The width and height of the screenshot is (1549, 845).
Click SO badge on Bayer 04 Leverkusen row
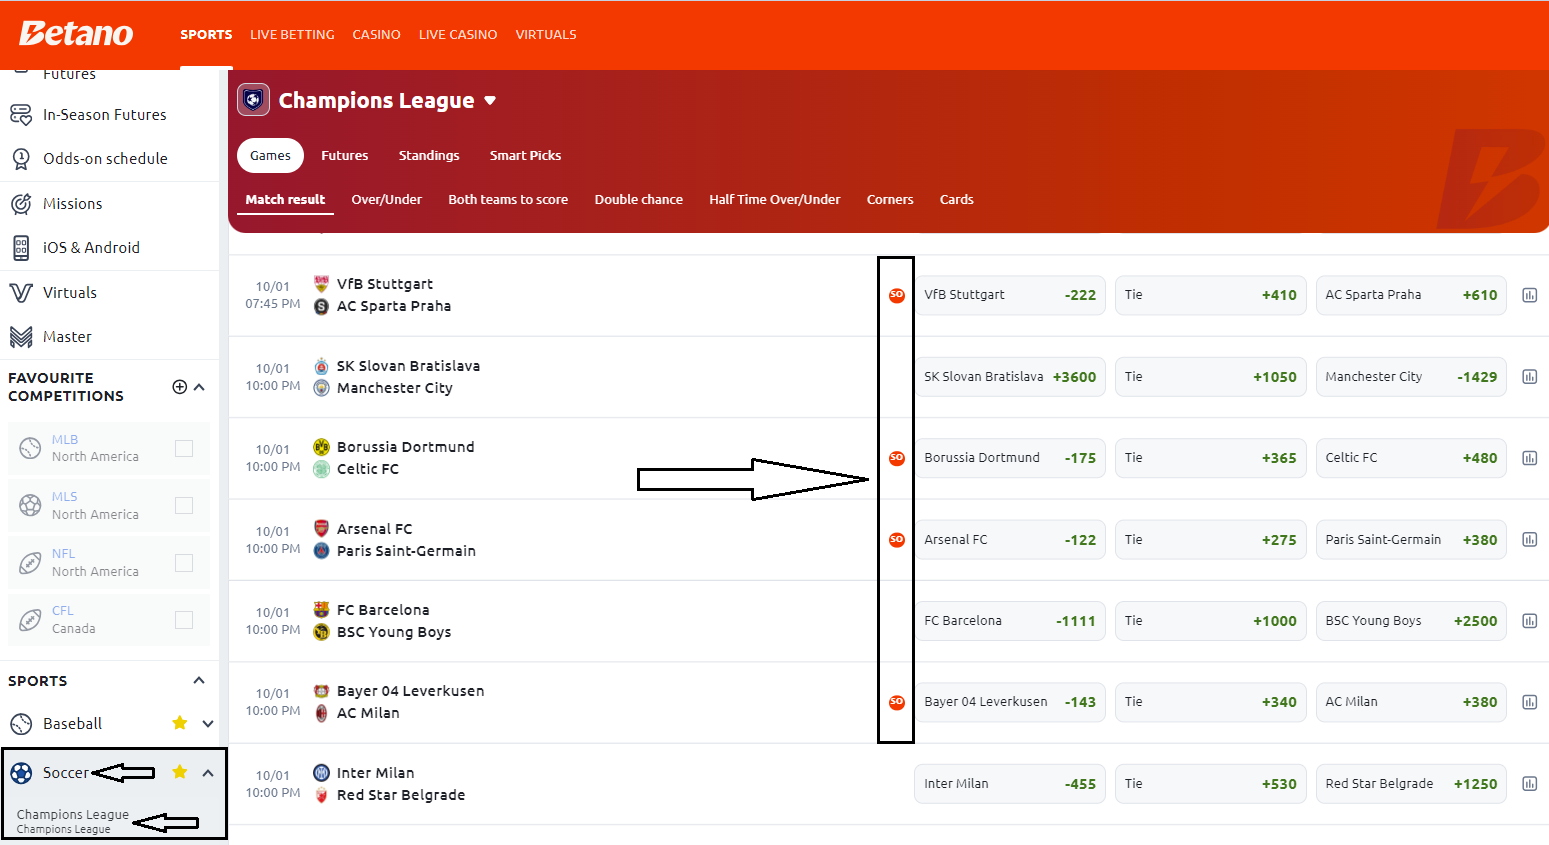pyautogui.click(x=897, y=702)
